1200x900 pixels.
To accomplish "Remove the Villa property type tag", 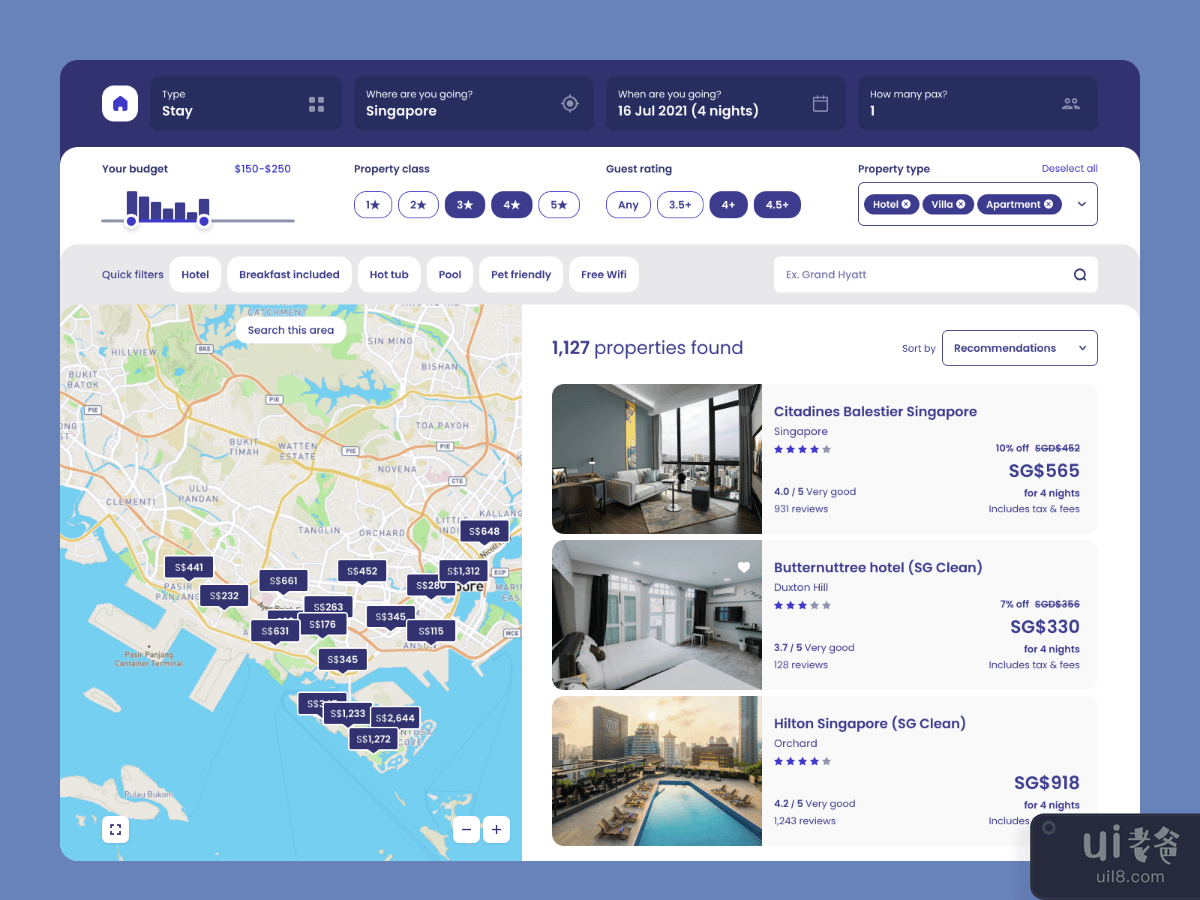I will click(x=960, y=204).
